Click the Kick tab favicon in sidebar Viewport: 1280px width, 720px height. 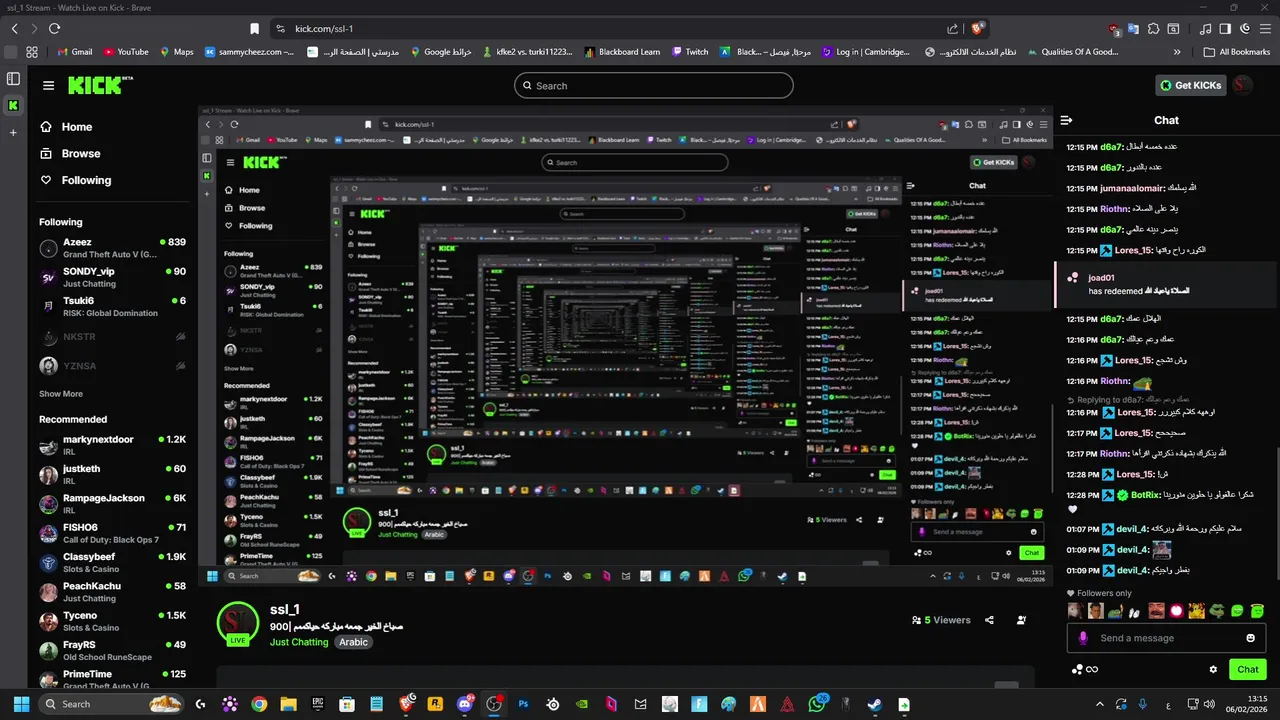click(13, 105)
